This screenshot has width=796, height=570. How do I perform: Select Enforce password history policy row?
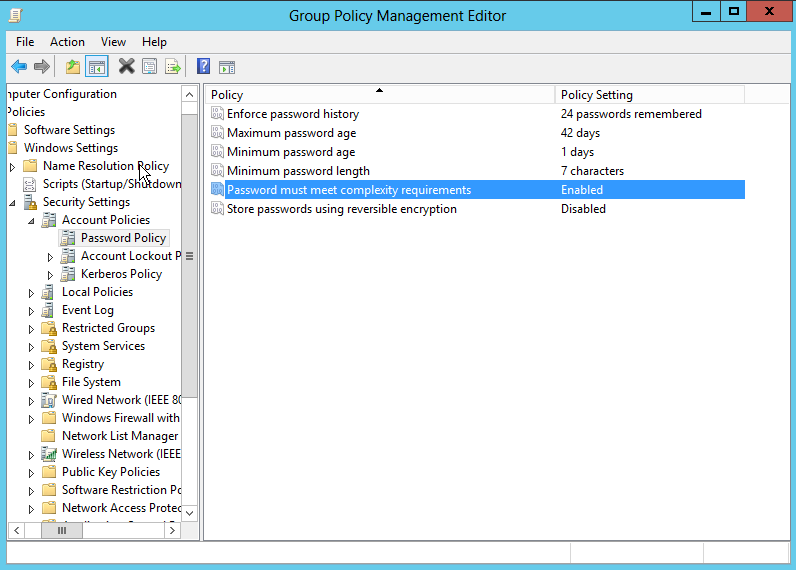(x=477, y=114)
